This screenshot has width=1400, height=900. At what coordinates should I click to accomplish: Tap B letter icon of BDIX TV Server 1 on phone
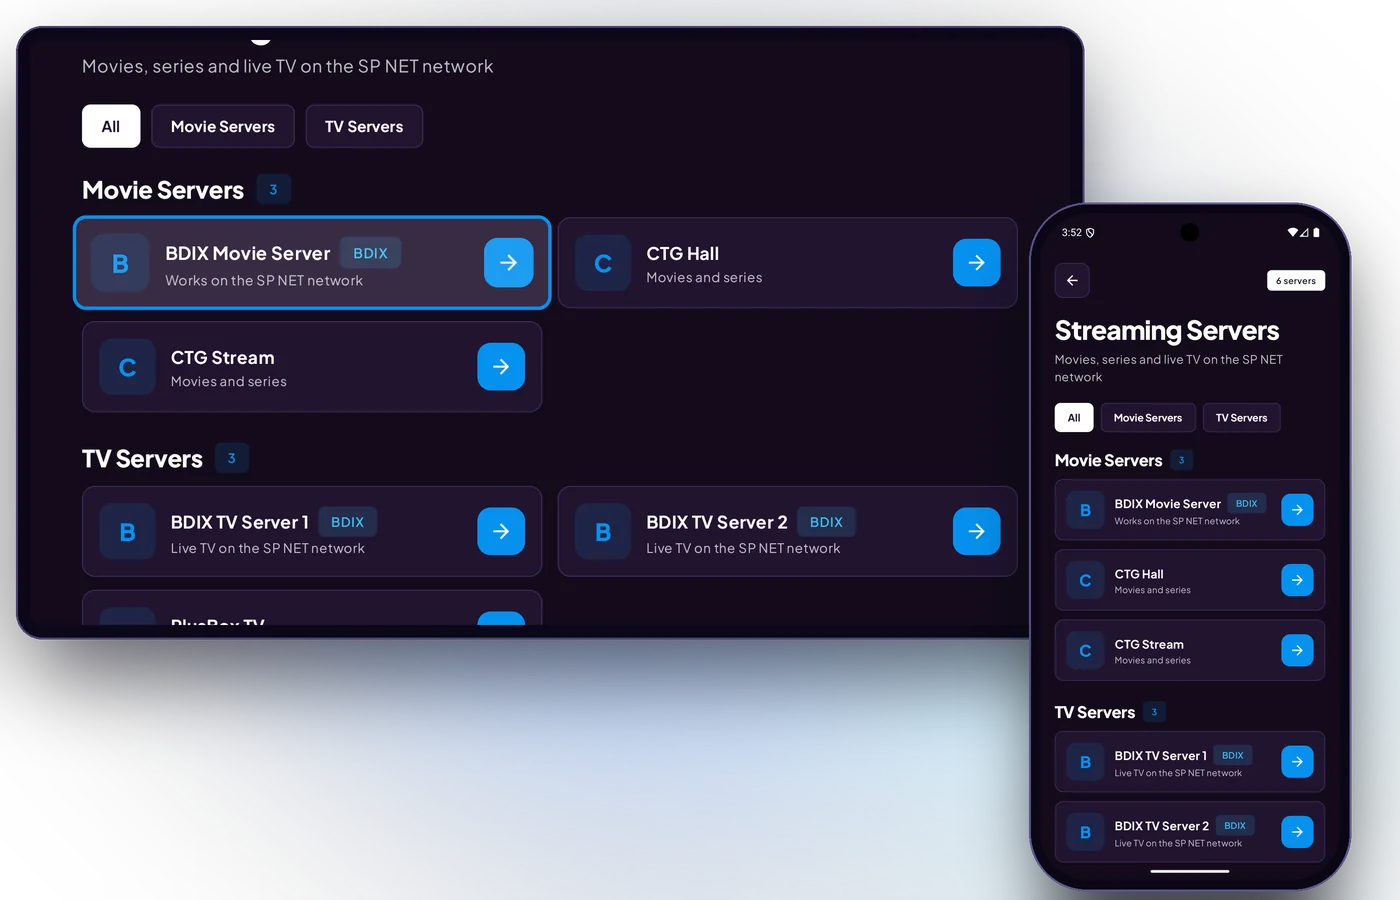(1085, 762)
